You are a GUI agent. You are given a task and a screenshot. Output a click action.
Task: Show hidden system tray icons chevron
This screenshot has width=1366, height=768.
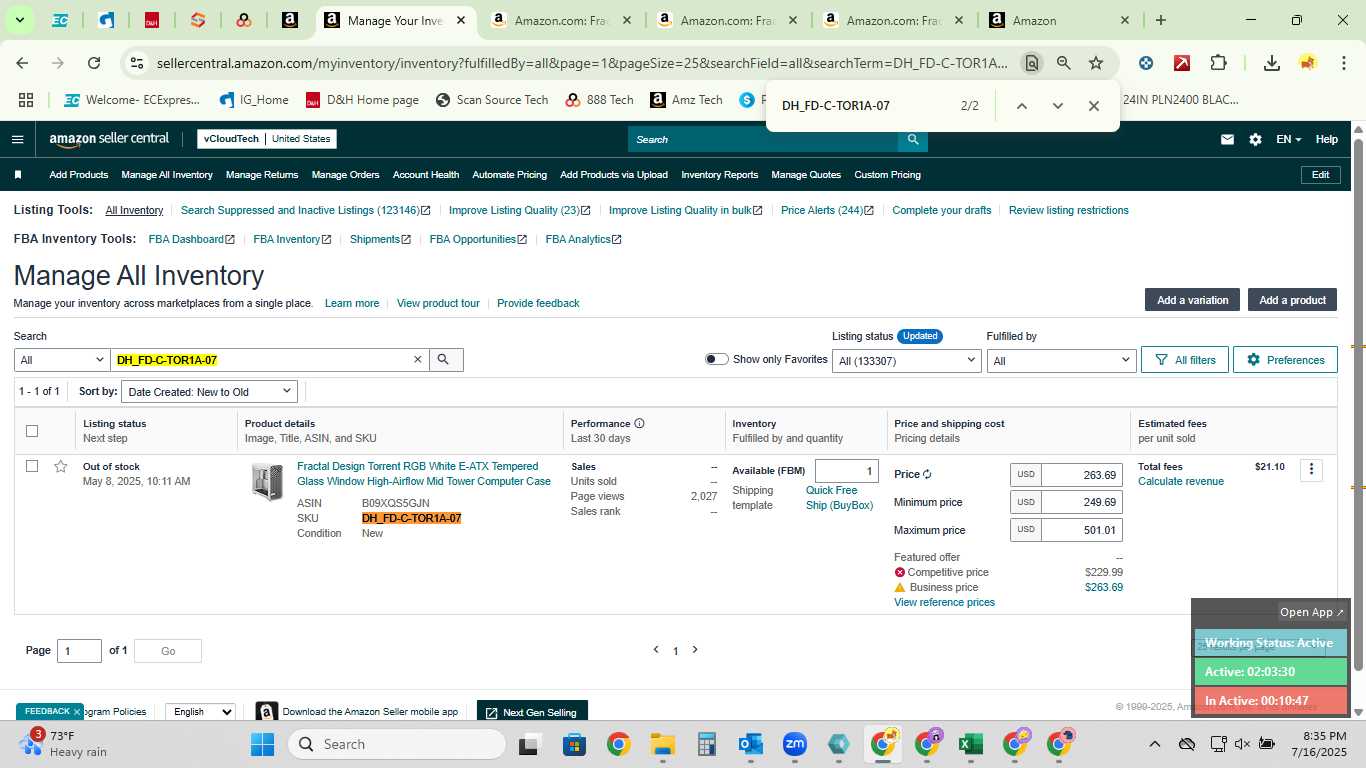pos(1154,744)
